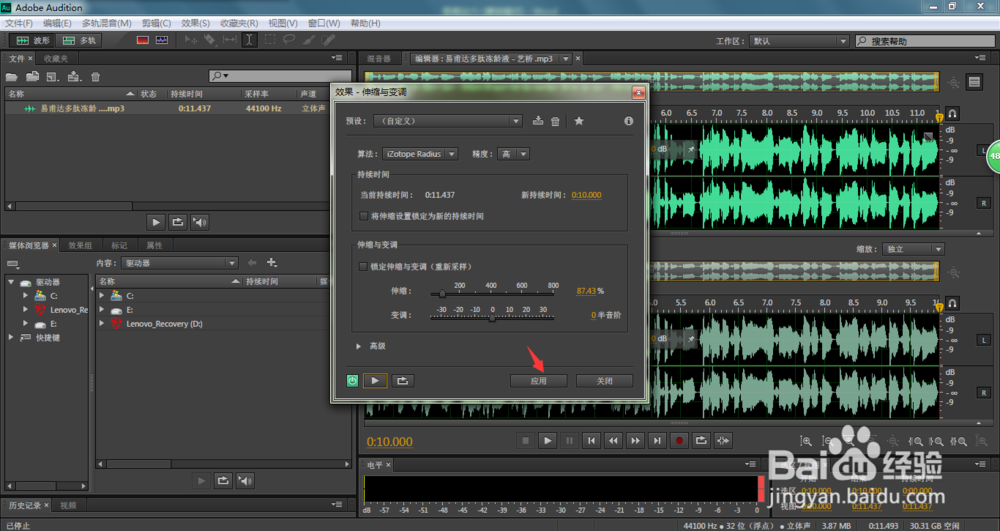Switch to the Favorites (收藏夹) panel tab
Screen dimensions: 1000x531
click(x=56, y=59)
